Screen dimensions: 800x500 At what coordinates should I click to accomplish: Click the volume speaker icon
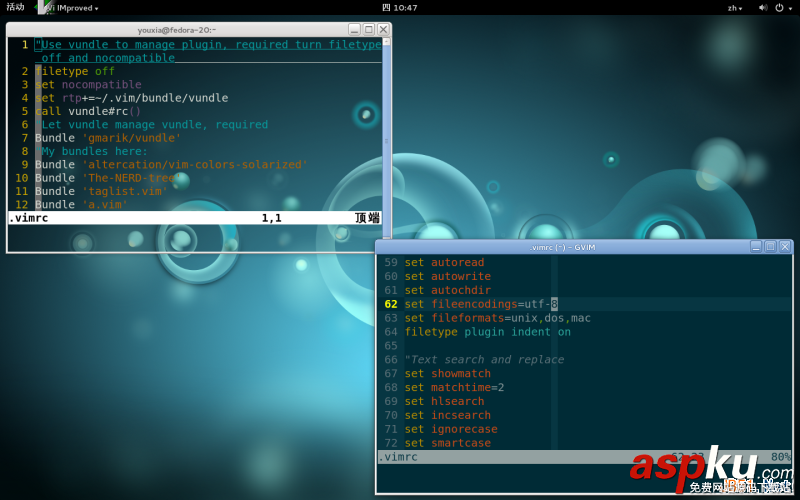763,8
